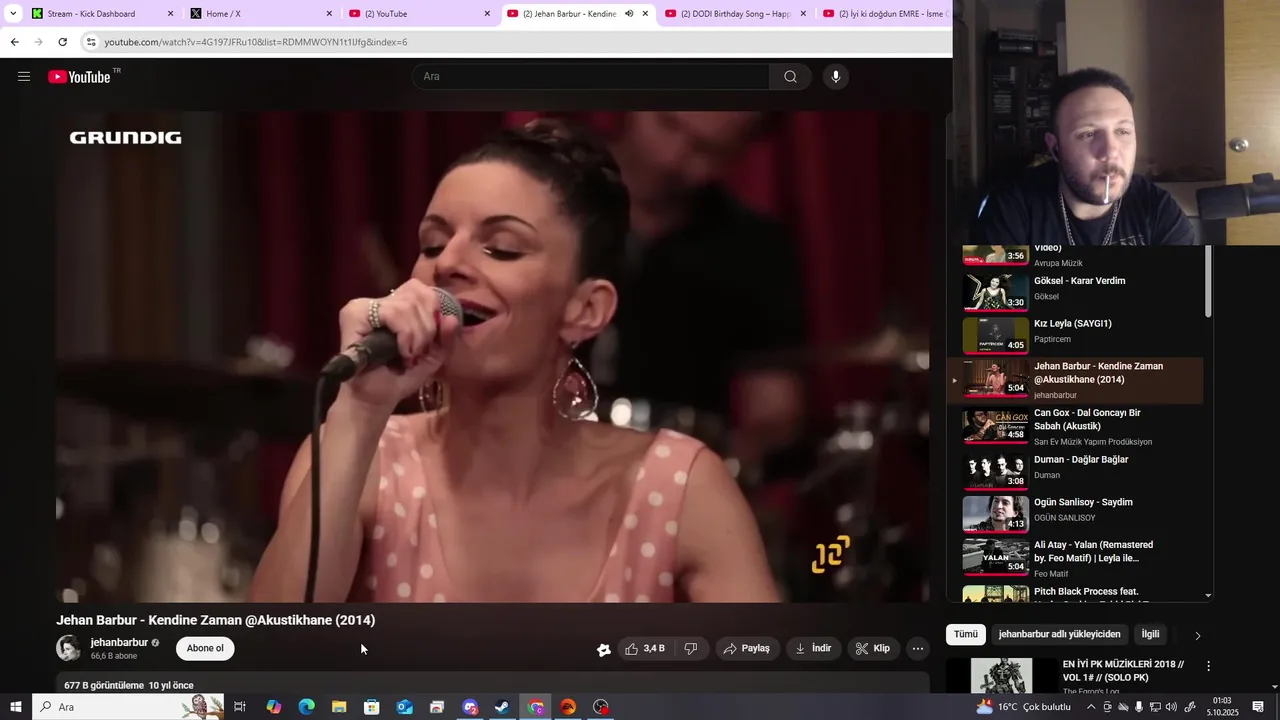
Task: Go back in the browser
Action: point(14,42)
